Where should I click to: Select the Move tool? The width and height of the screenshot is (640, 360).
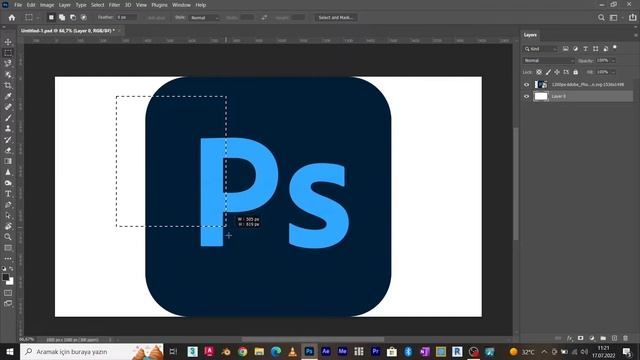(x=8, y=42)
